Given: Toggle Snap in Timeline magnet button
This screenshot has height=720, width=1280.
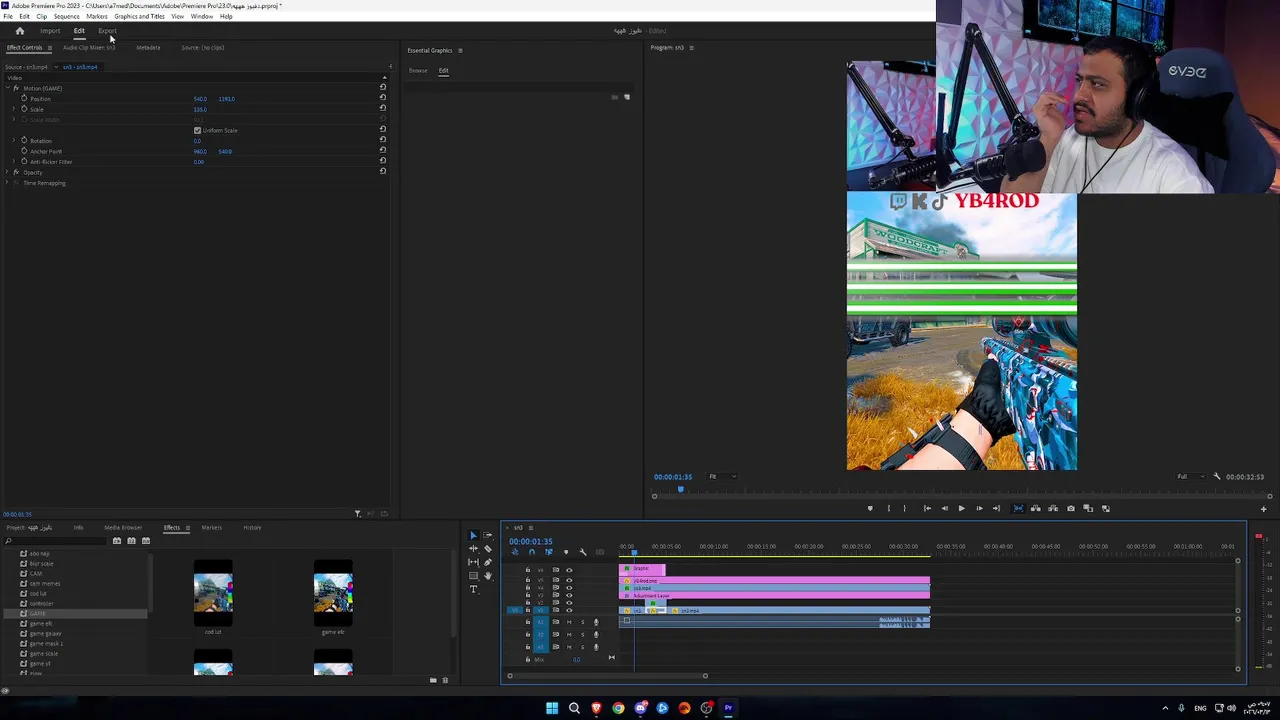Looking at the screenshot, I should point(532,552).
